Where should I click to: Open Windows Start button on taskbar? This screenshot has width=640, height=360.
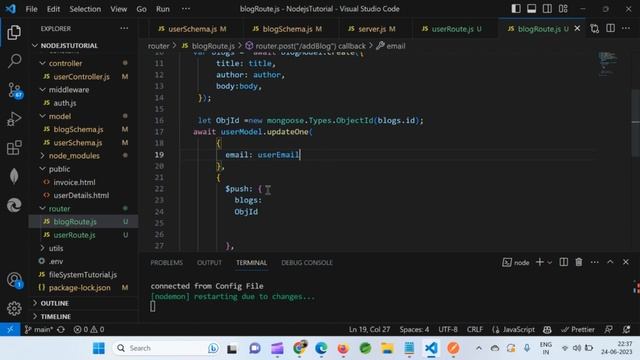pos(99,348)
